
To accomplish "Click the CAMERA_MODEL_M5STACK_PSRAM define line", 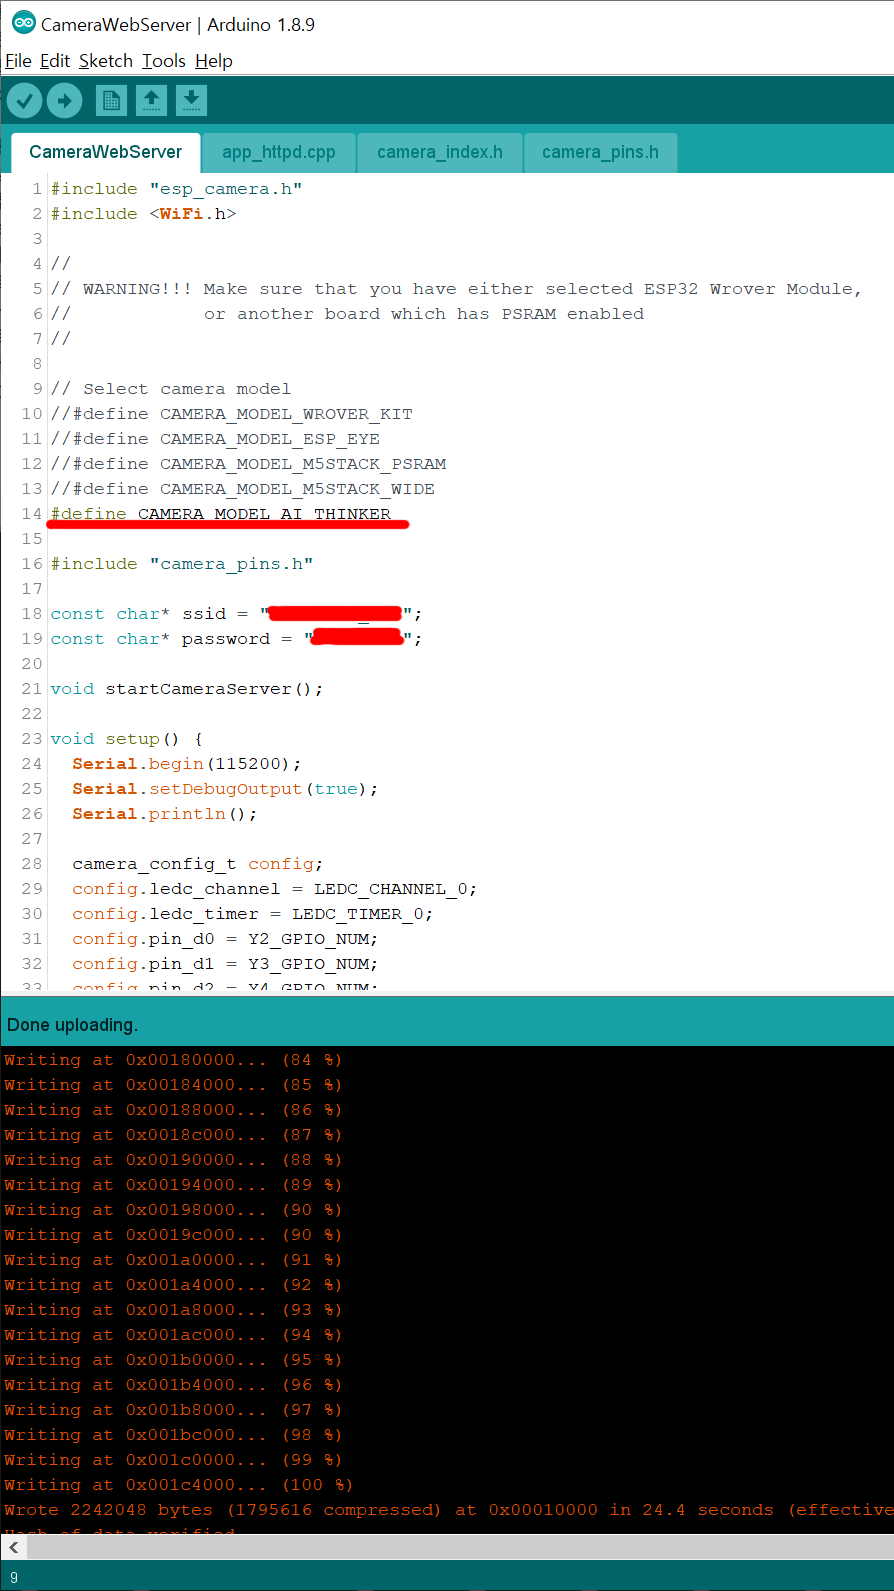I will click(249, 464).
